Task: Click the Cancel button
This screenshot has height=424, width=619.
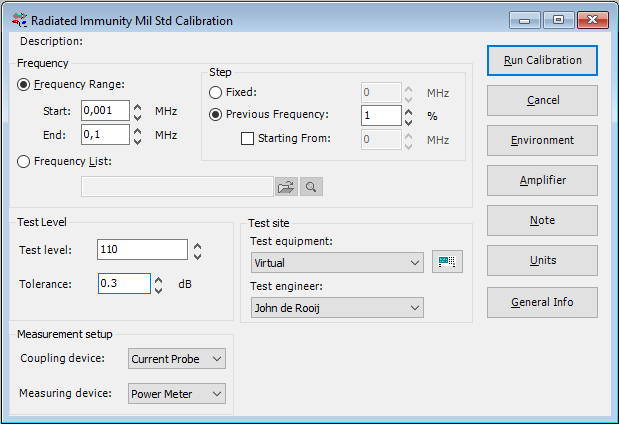Action: [542, 100]
